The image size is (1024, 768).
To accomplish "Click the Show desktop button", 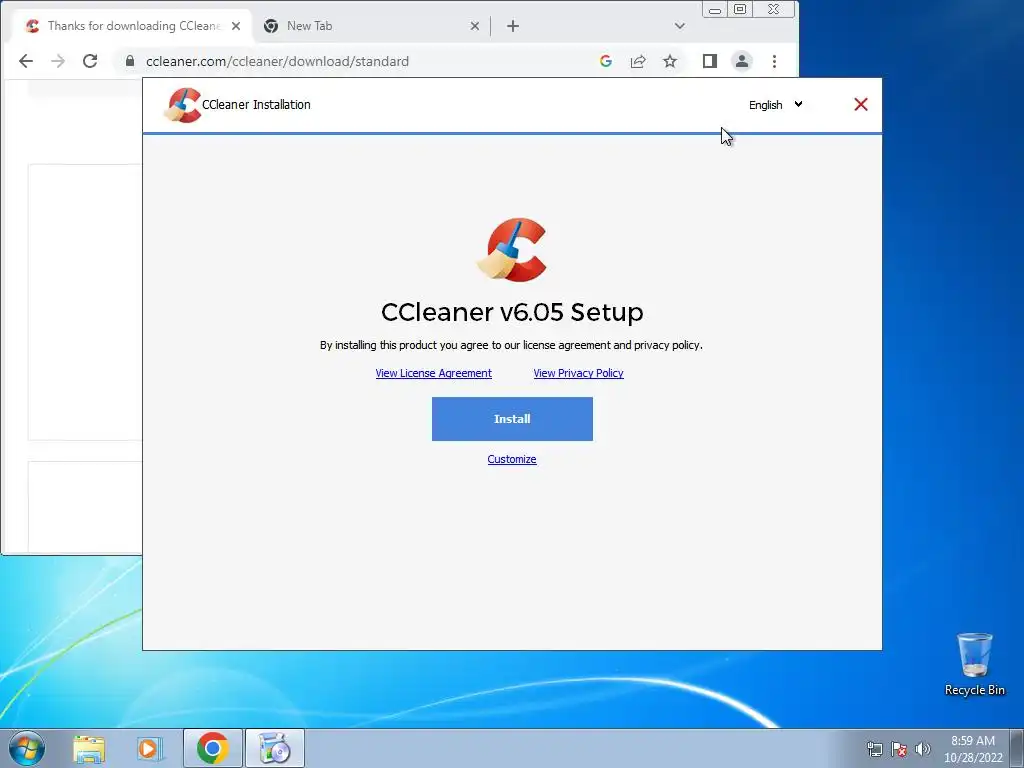I will click(x=1017, y=748).
